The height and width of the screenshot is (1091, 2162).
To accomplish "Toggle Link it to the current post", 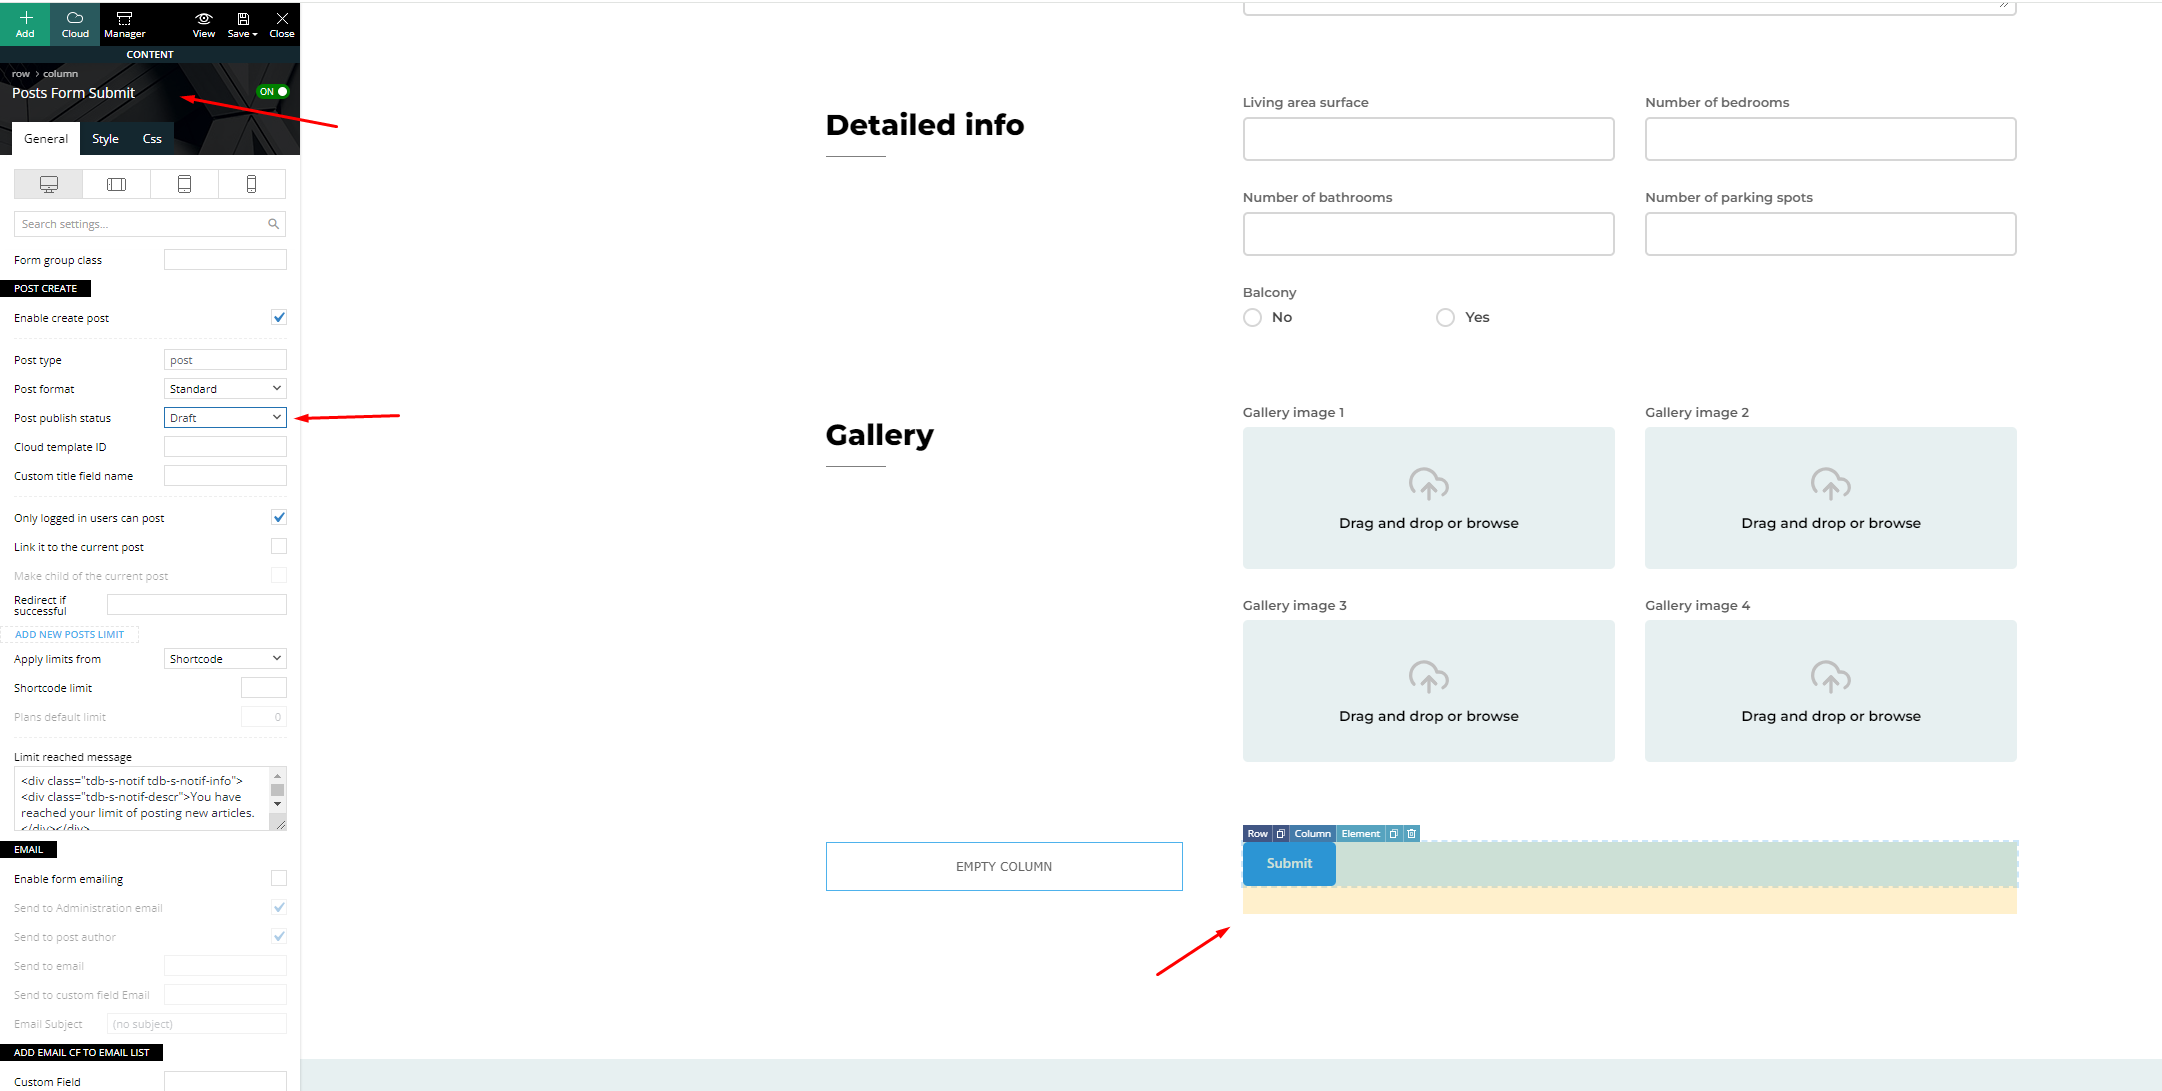I will [279, 547].
